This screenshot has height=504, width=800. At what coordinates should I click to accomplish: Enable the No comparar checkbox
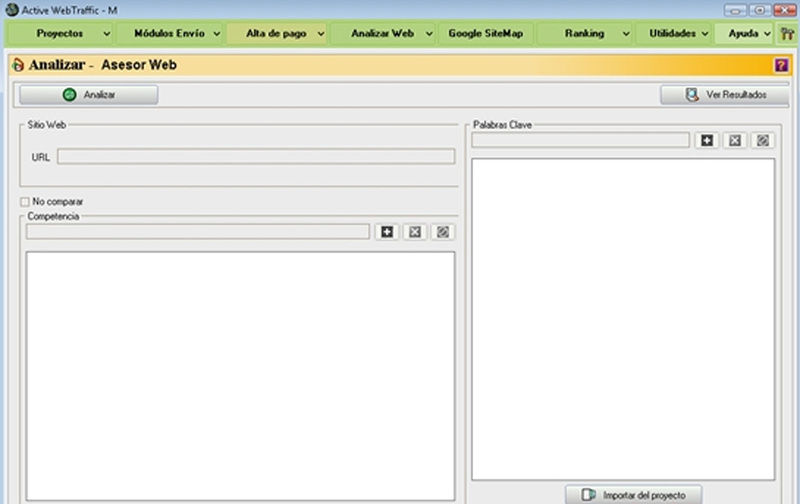click(x=24, y=202)
